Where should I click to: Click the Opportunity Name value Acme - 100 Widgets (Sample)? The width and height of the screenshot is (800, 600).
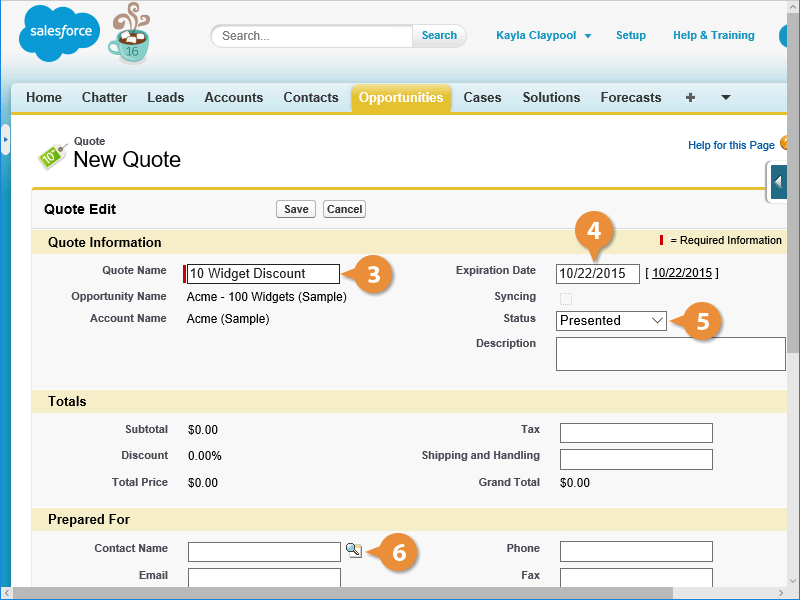267,297
